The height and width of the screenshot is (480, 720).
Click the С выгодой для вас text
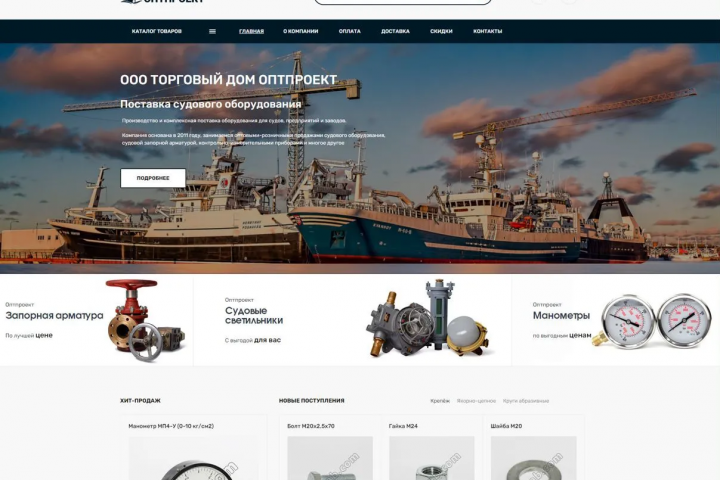coord(253,340)
